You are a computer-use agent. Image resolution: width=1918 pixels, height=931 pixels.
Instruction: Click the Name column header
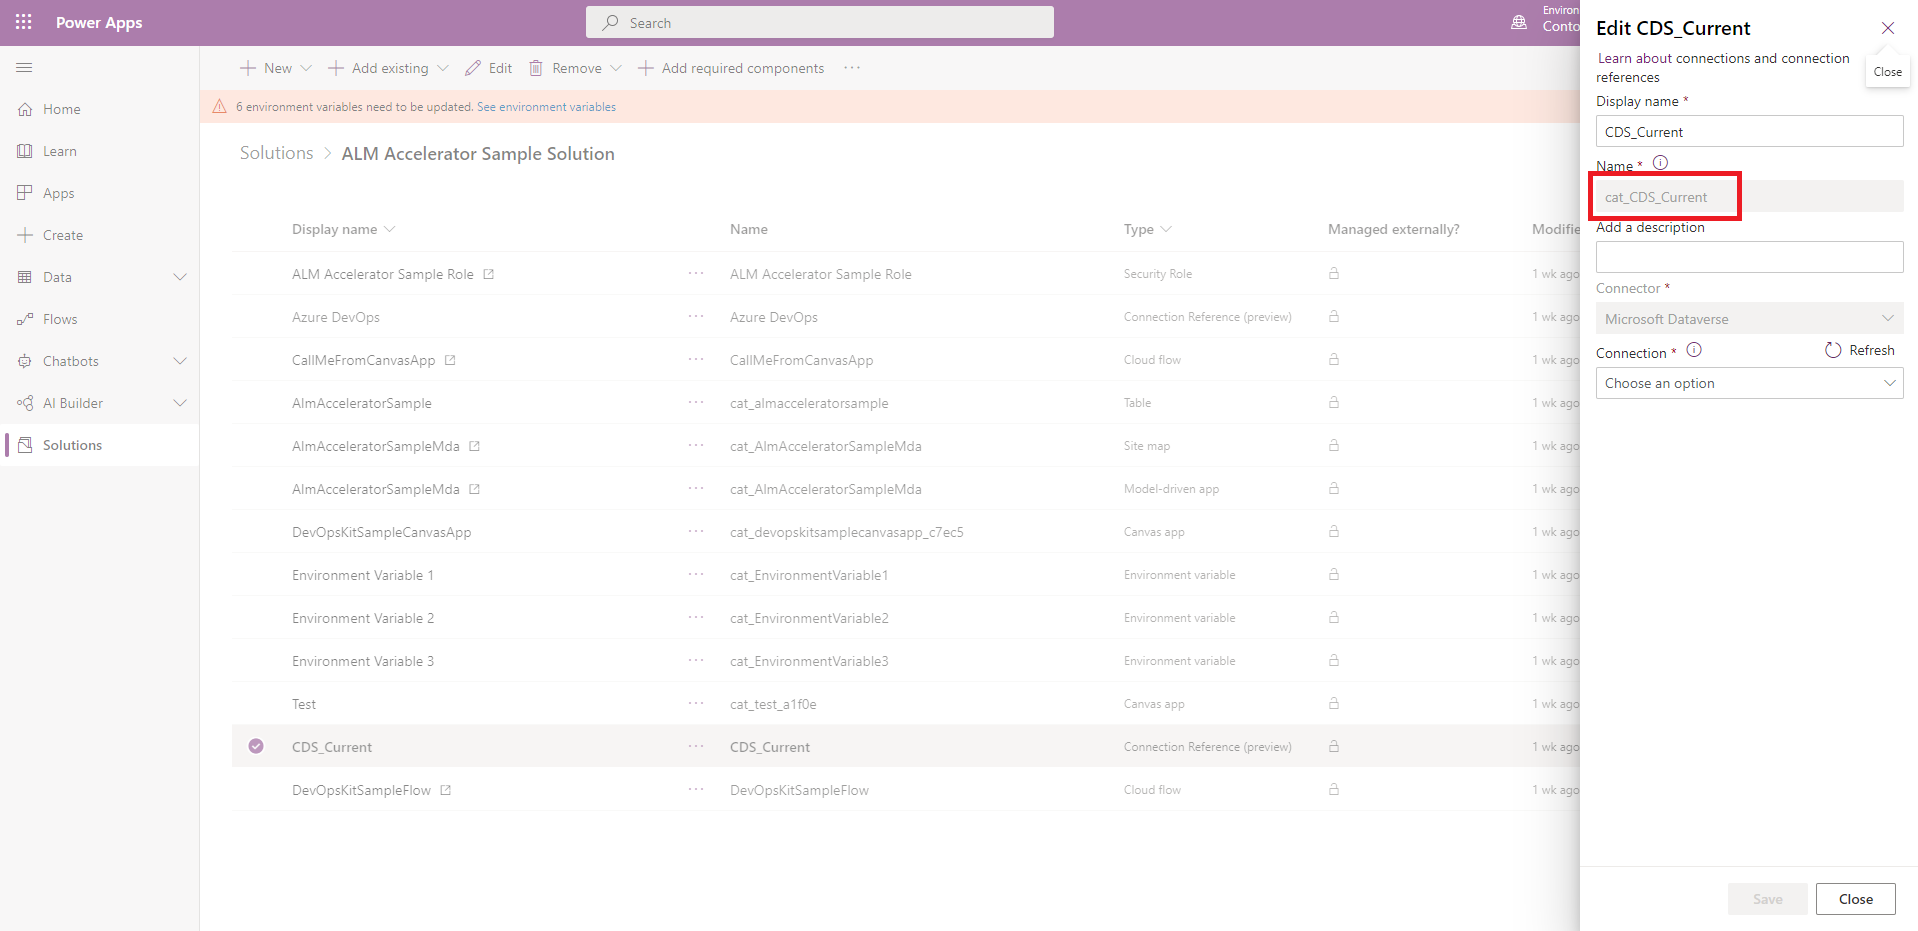tap(749, 229)
